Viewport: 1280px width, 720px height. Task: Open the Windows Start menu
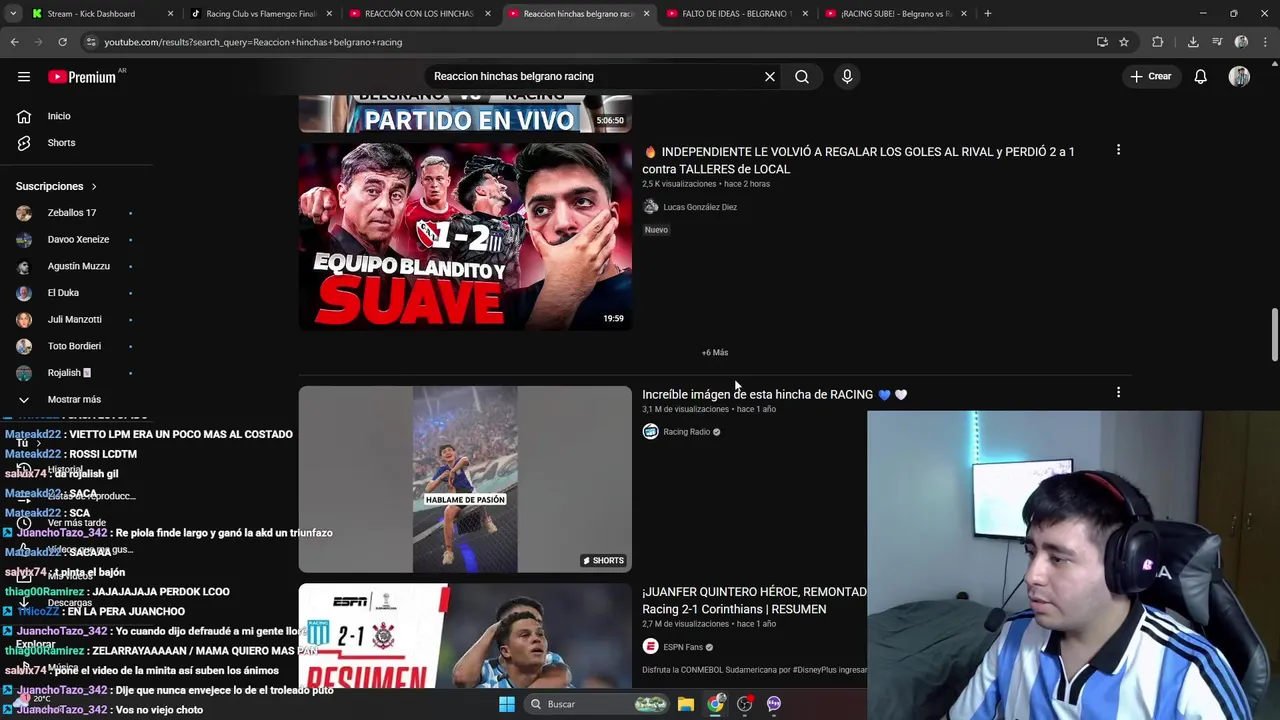point(507,704)
